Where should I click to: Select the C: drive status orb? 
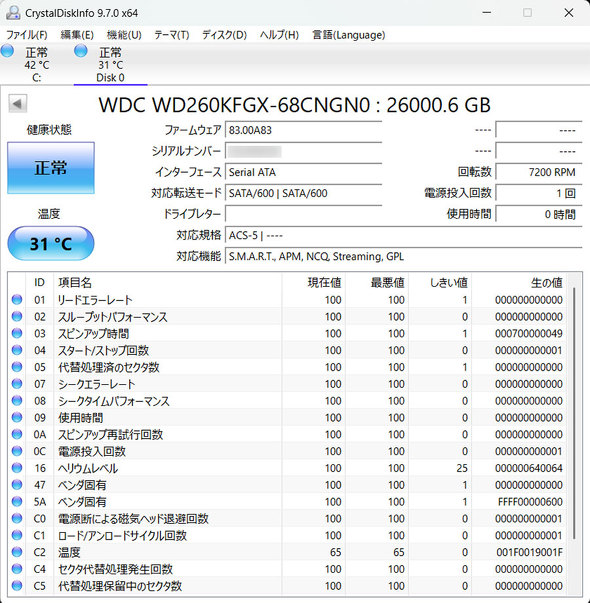[x=7, y=51]
